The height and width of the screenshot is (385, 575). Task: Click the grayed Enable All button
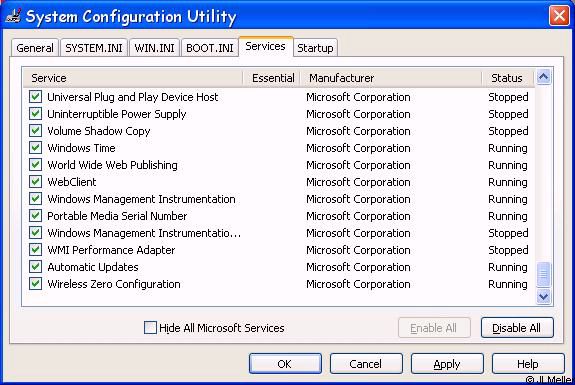[434, 328]
